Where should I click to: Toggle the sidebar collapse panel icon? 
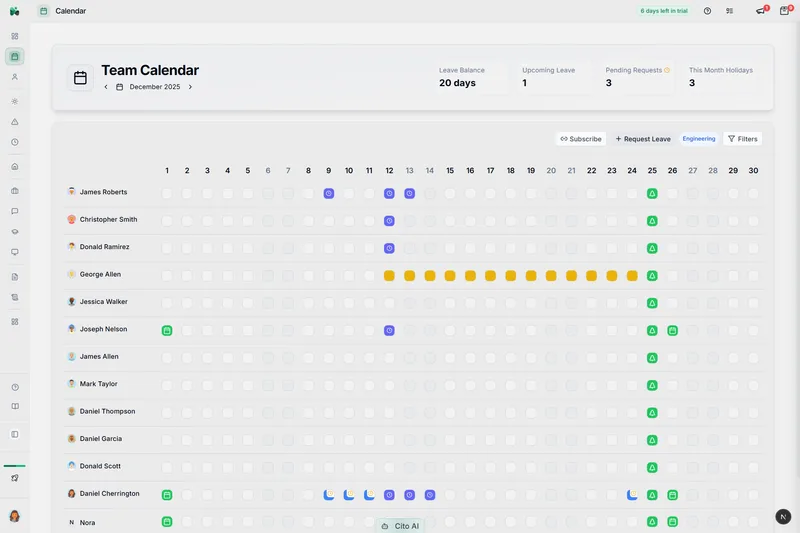click(15, 435)
